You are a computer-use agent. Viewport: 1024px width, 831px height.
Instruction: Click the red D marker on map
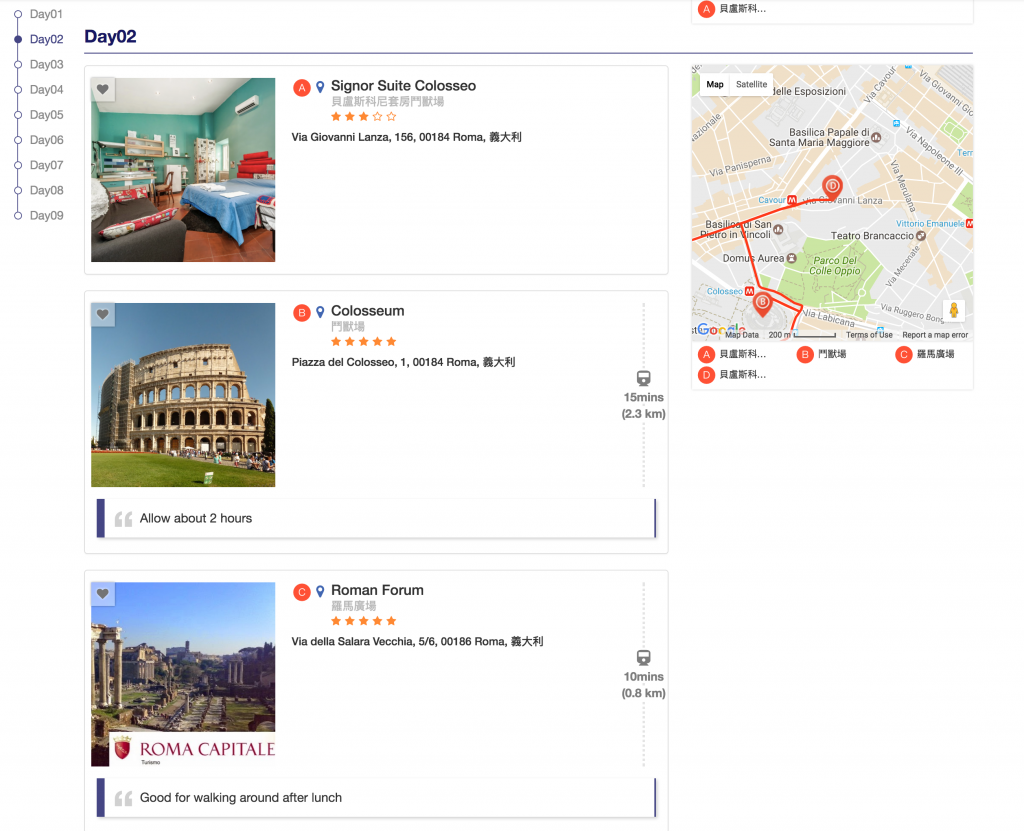(831, 186)
